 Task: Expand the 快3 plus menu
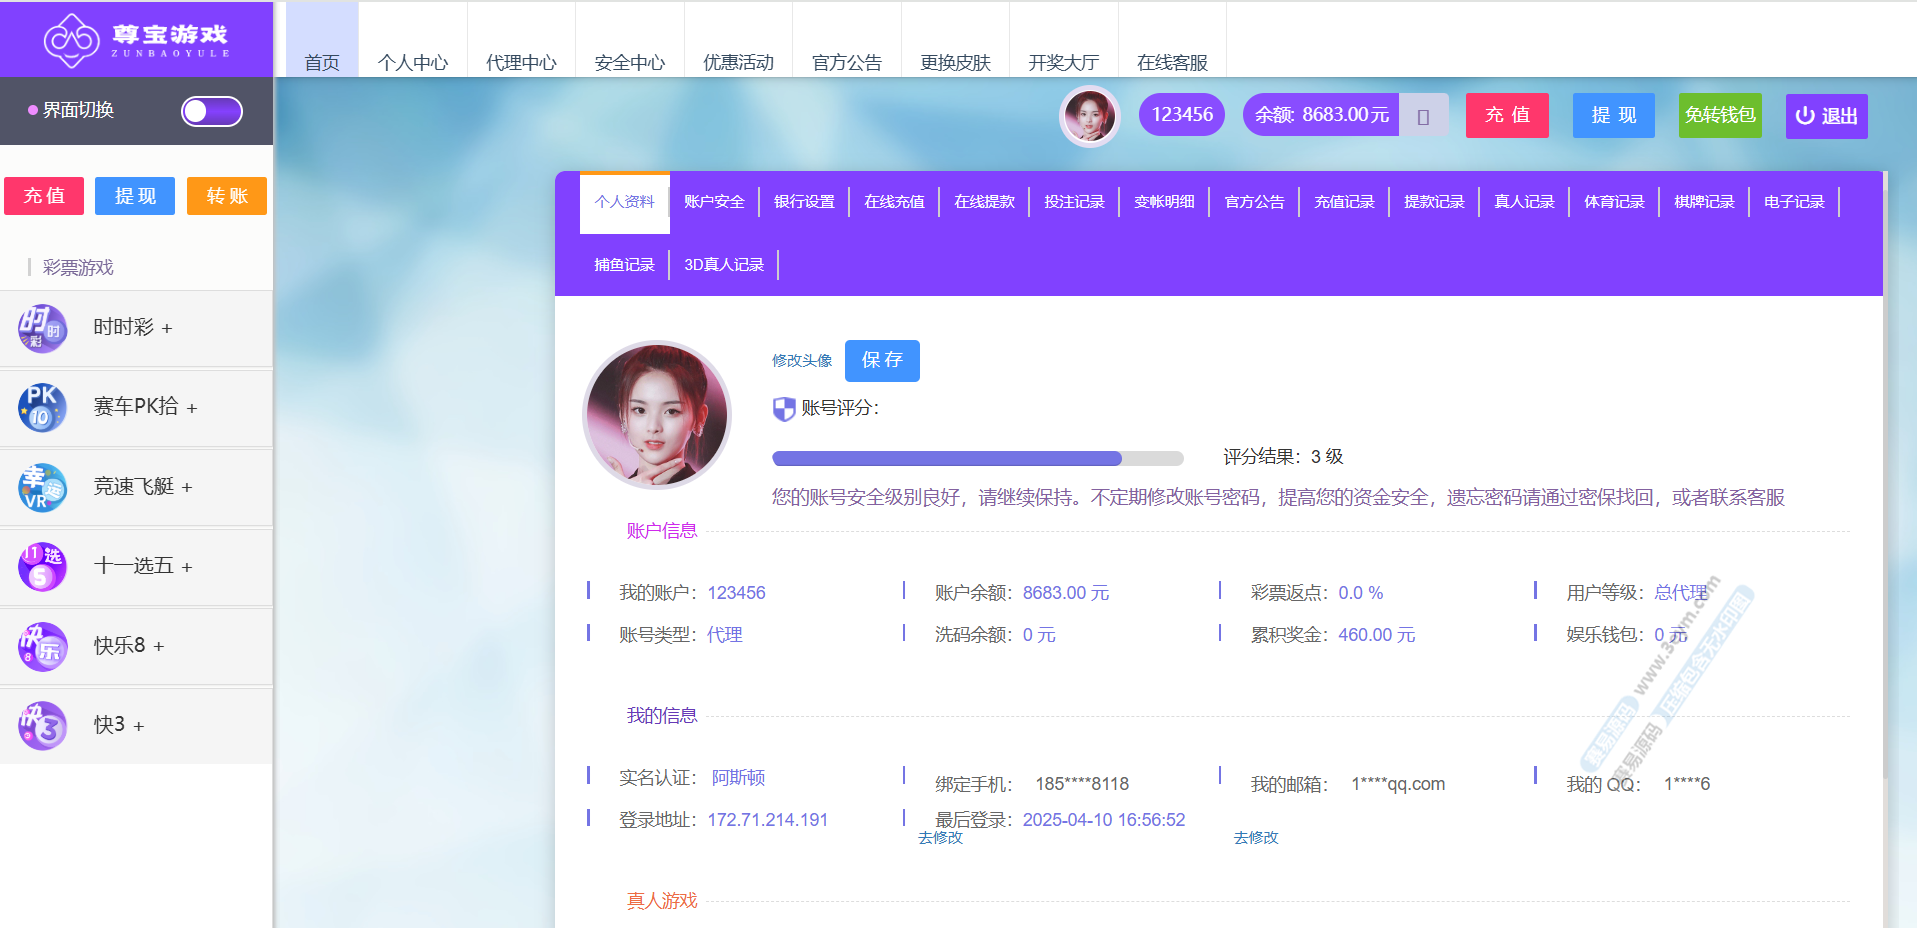pos(139,726)
